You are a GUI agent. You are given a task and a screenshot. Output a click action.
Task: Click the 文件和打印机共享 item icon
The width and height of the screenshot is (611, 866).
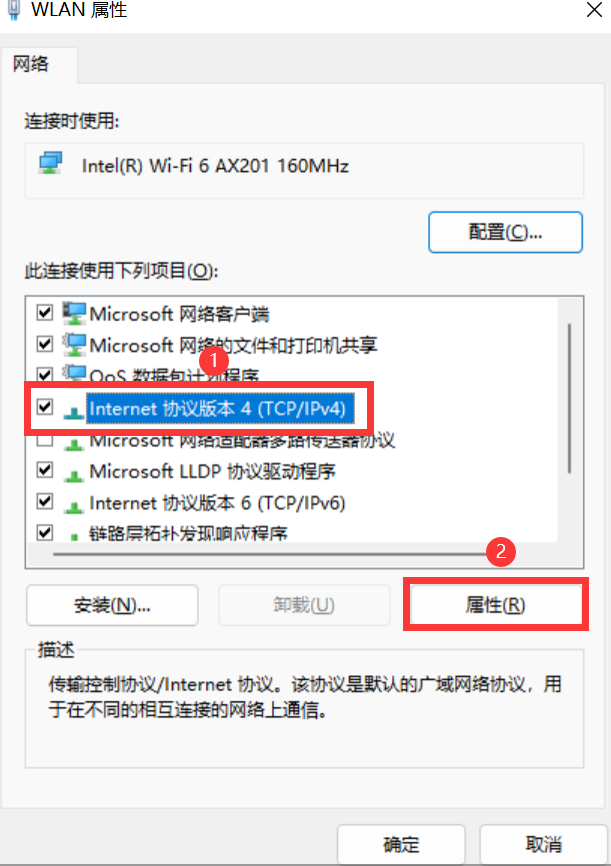pos(74,345)
